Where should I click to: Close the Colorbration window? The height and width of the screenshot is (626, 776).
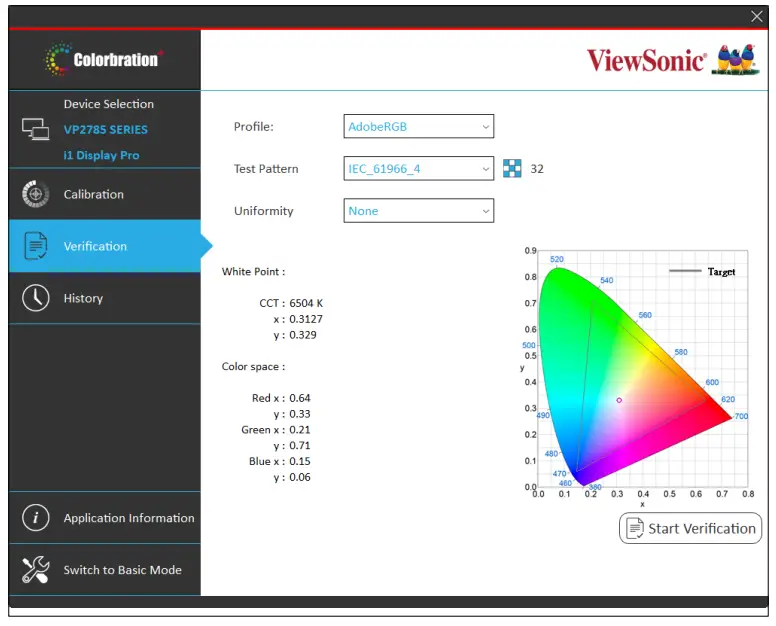[757, 16]
